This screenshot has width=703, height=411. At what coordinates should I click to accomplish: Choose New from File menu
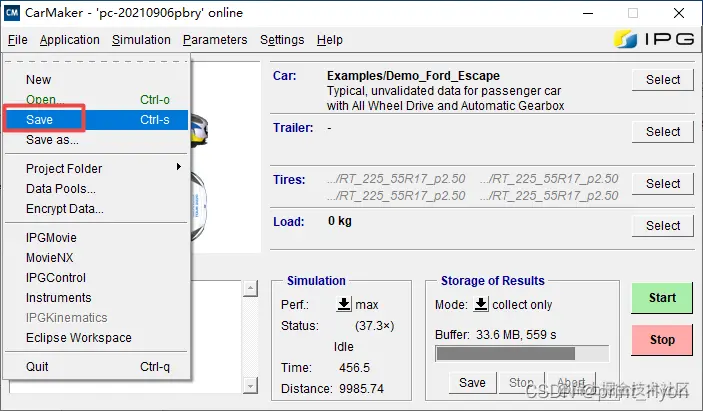point(96,80)
